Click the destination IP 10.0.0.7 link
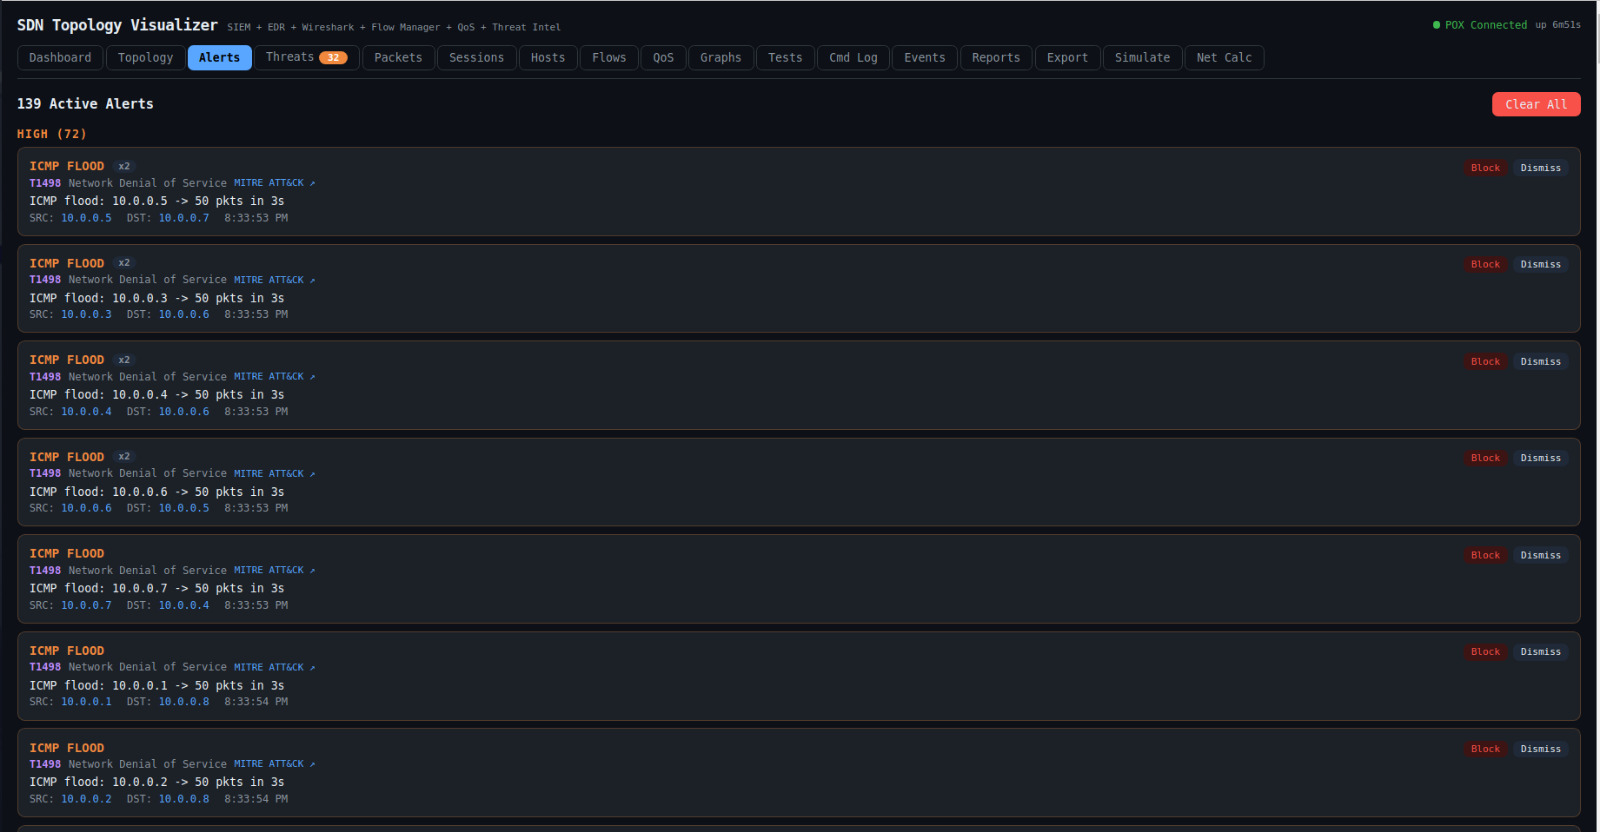The height and width of the screenshot is (832, 1600). tap(184, 218)
